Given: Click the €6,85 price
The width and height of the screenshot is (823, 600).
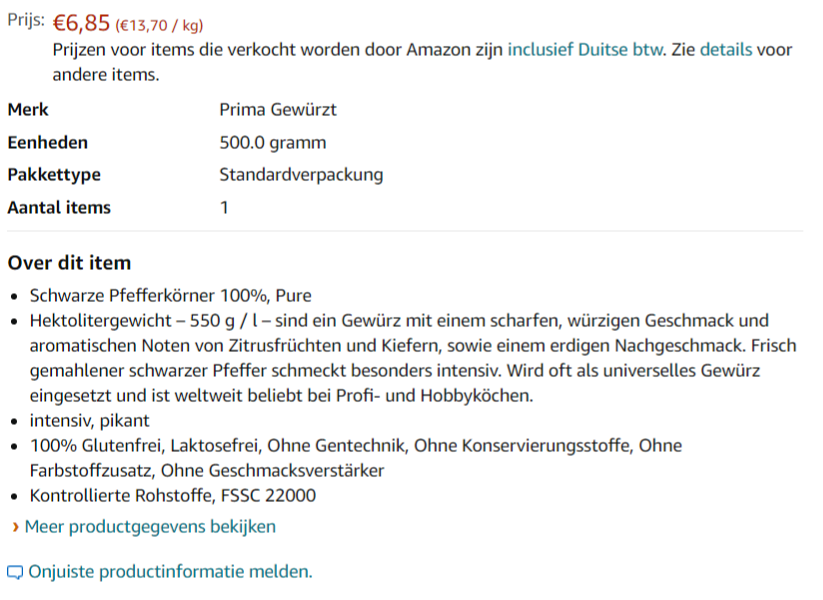Looking at the screenshot, I should (x=81, y=23).
